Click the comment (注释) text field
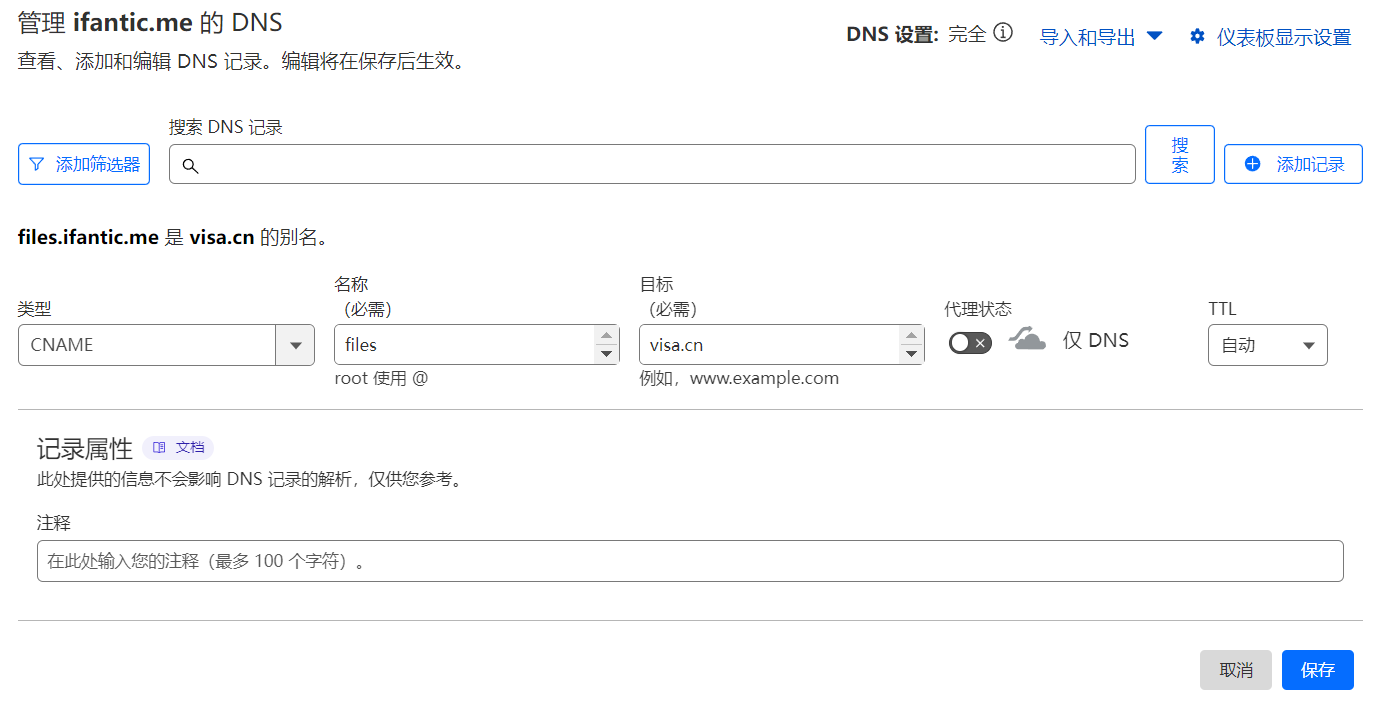 [x=689, y=561]
